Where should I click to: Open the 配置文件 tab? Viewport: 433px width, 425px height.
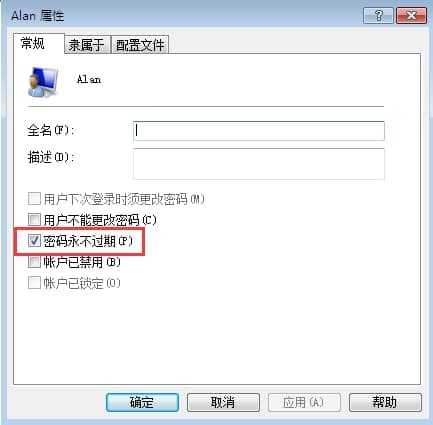tap(140, 45)
